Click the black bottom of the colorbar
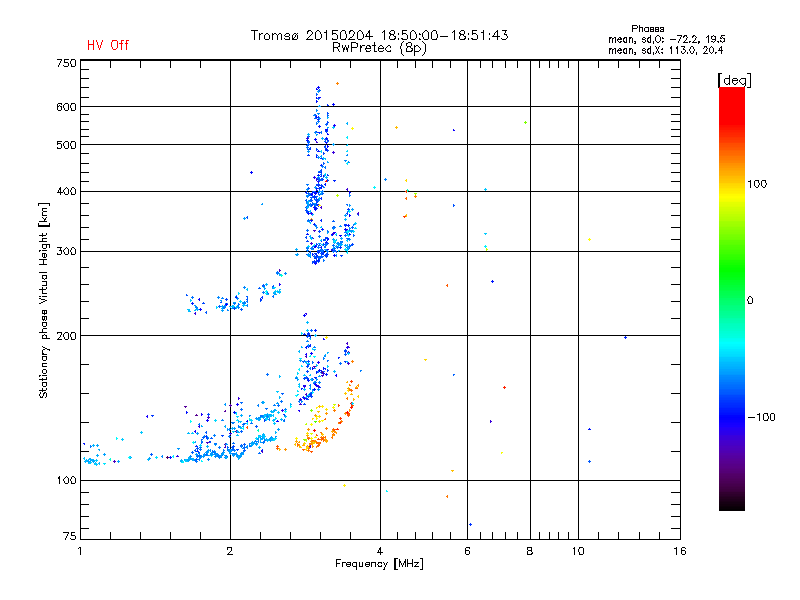 pos(732,503)
